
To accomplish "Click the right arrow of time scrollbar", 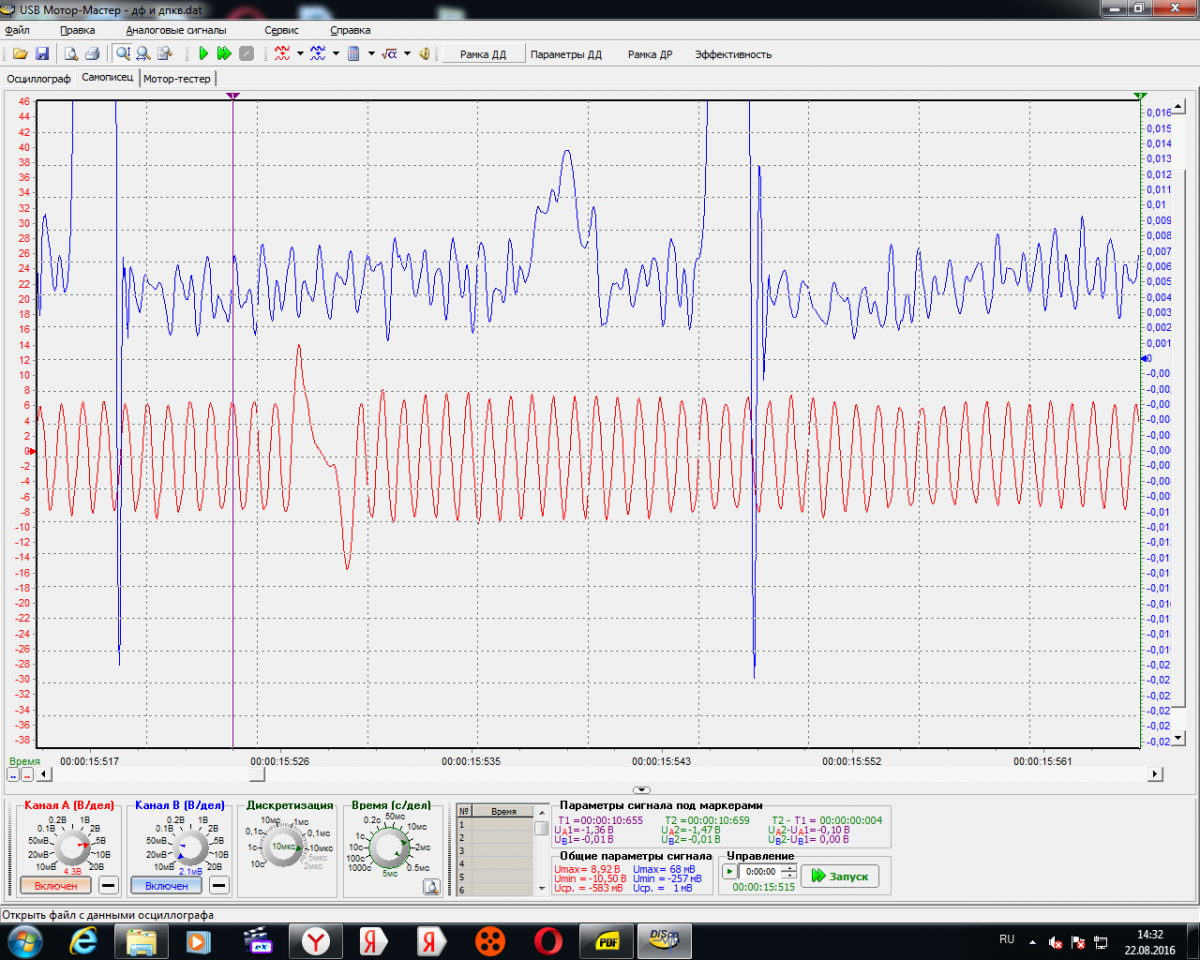I will coord(1155,774).
